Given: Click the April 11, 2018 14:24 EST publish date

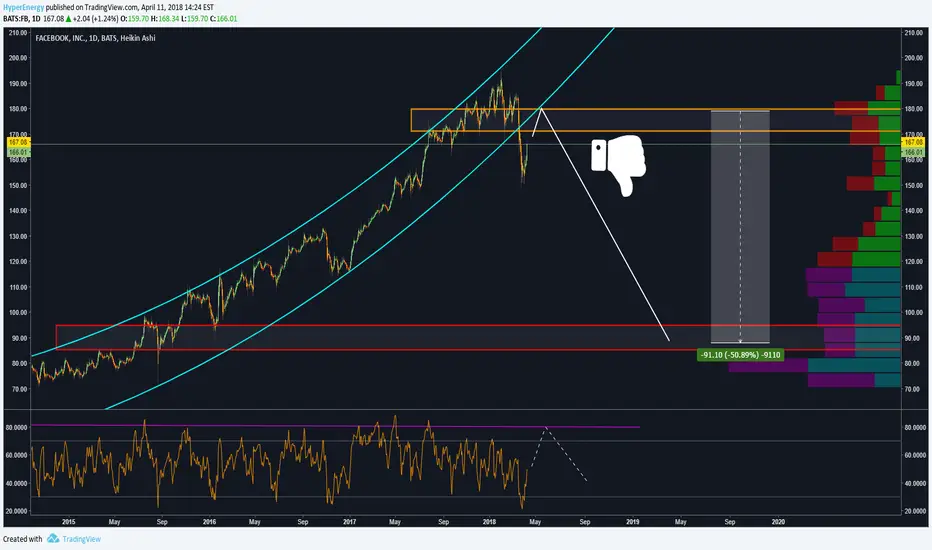Looking at the screenshot, I should point(177,8).
